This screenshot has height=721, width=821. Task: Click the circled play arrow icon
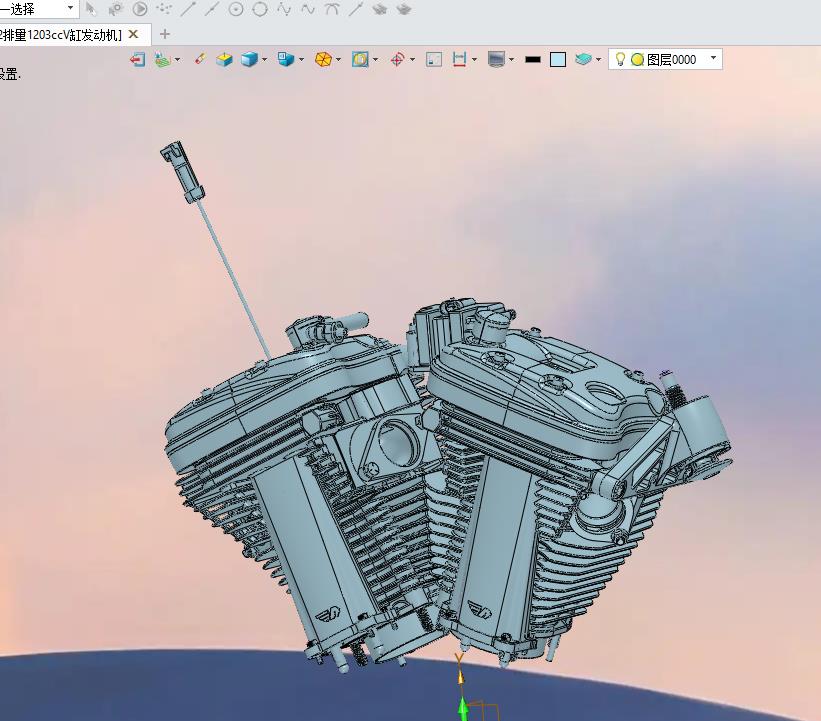coord(139,9)
